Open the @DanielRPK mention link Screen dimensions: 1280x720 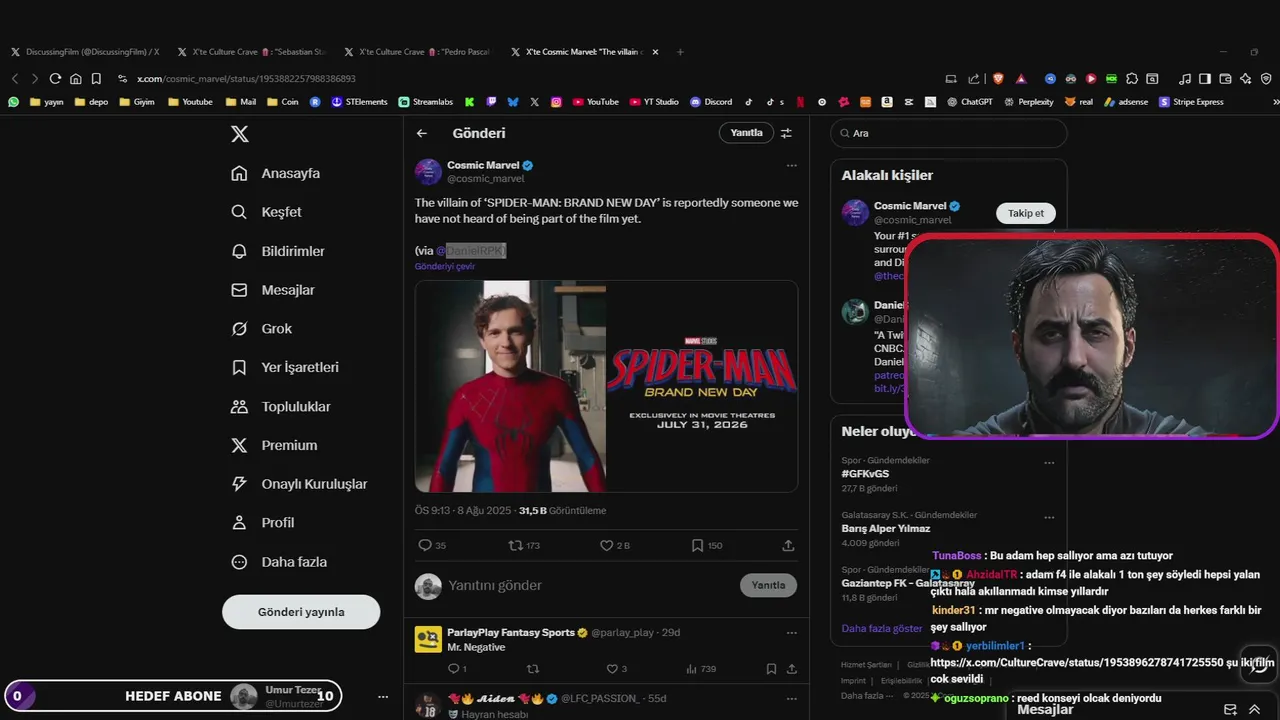click(x=470, y=250)
